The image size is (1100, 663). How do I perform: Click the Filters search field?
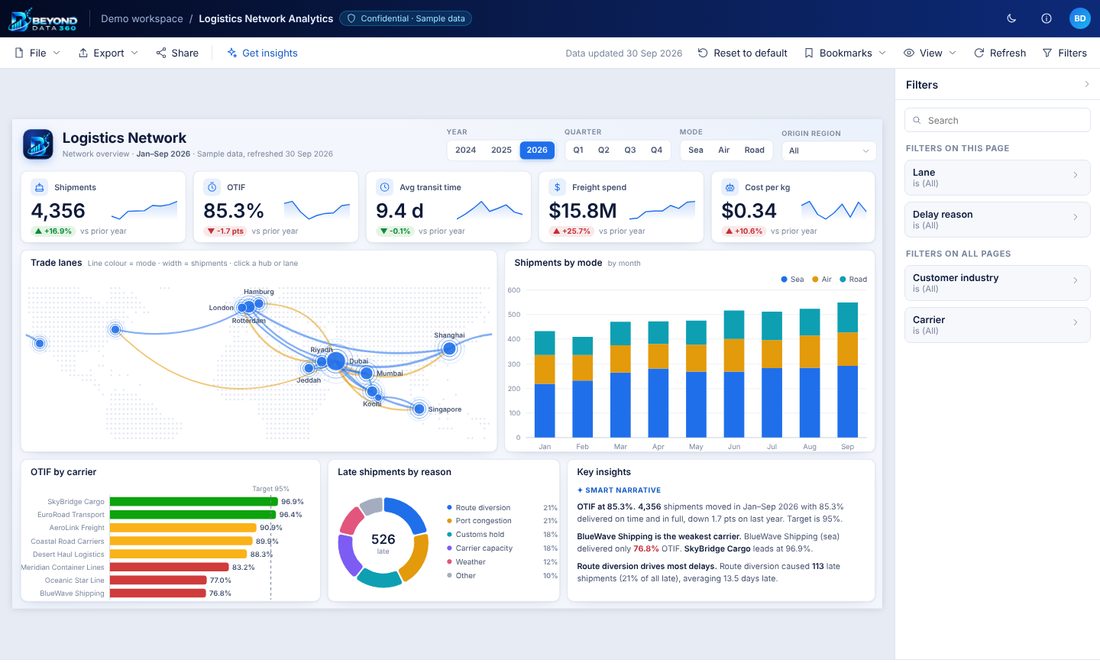[997, 121]
